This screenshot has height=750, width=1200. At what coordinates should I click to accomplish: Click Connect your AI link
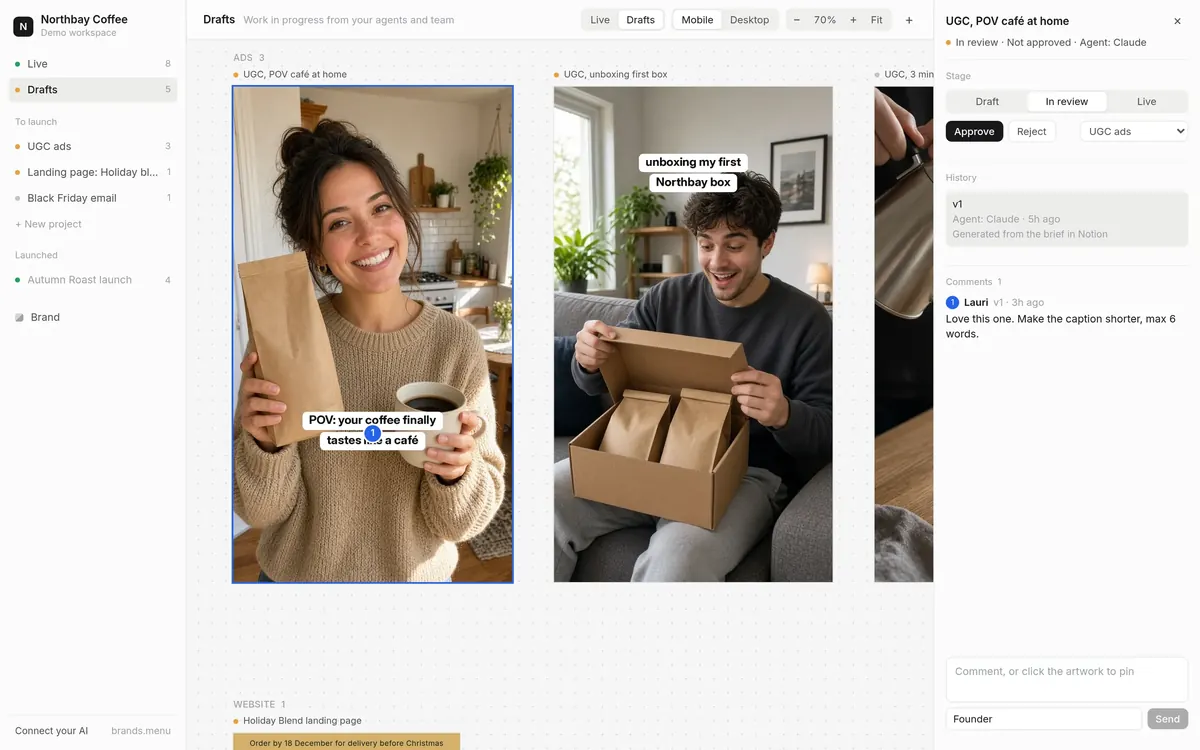pyautogui.click(x=52, y=731)
